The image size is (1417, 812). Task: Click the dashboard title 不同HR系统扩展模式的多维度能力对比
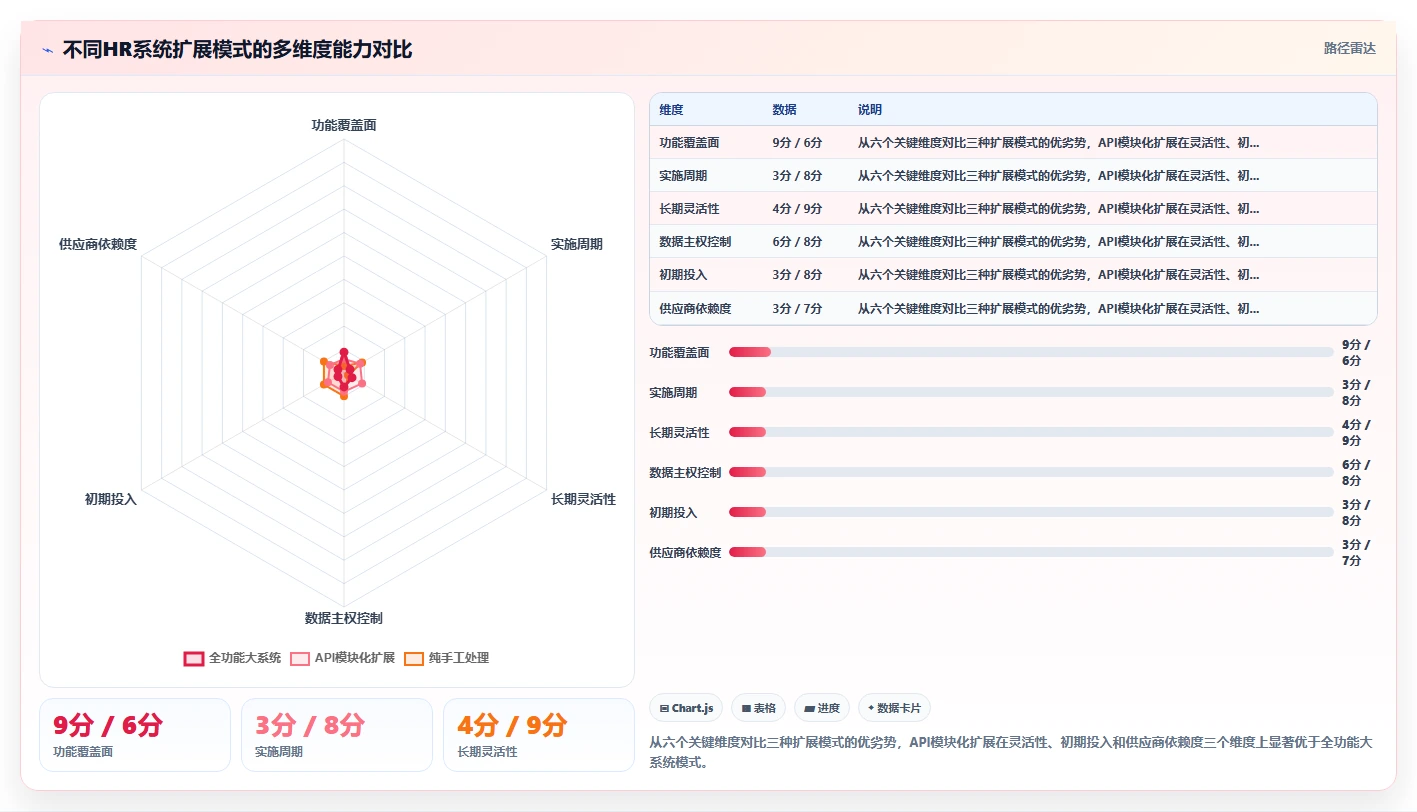point(237,50)
